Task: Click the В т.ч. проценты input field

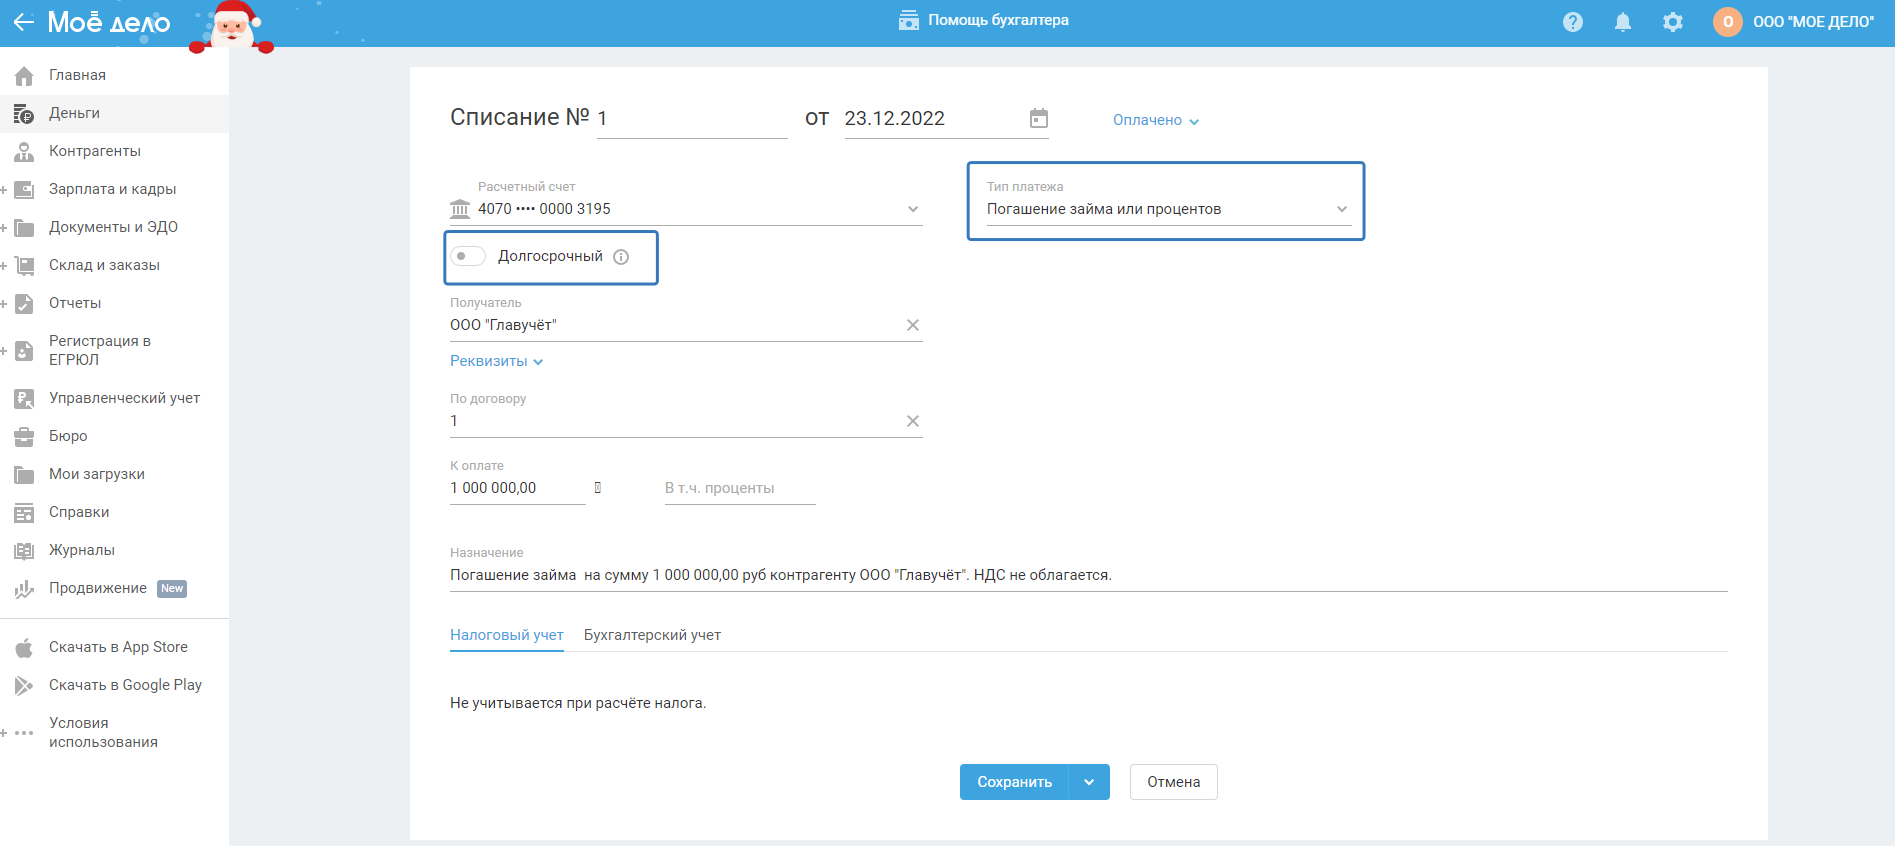Action: coord(740,488)
